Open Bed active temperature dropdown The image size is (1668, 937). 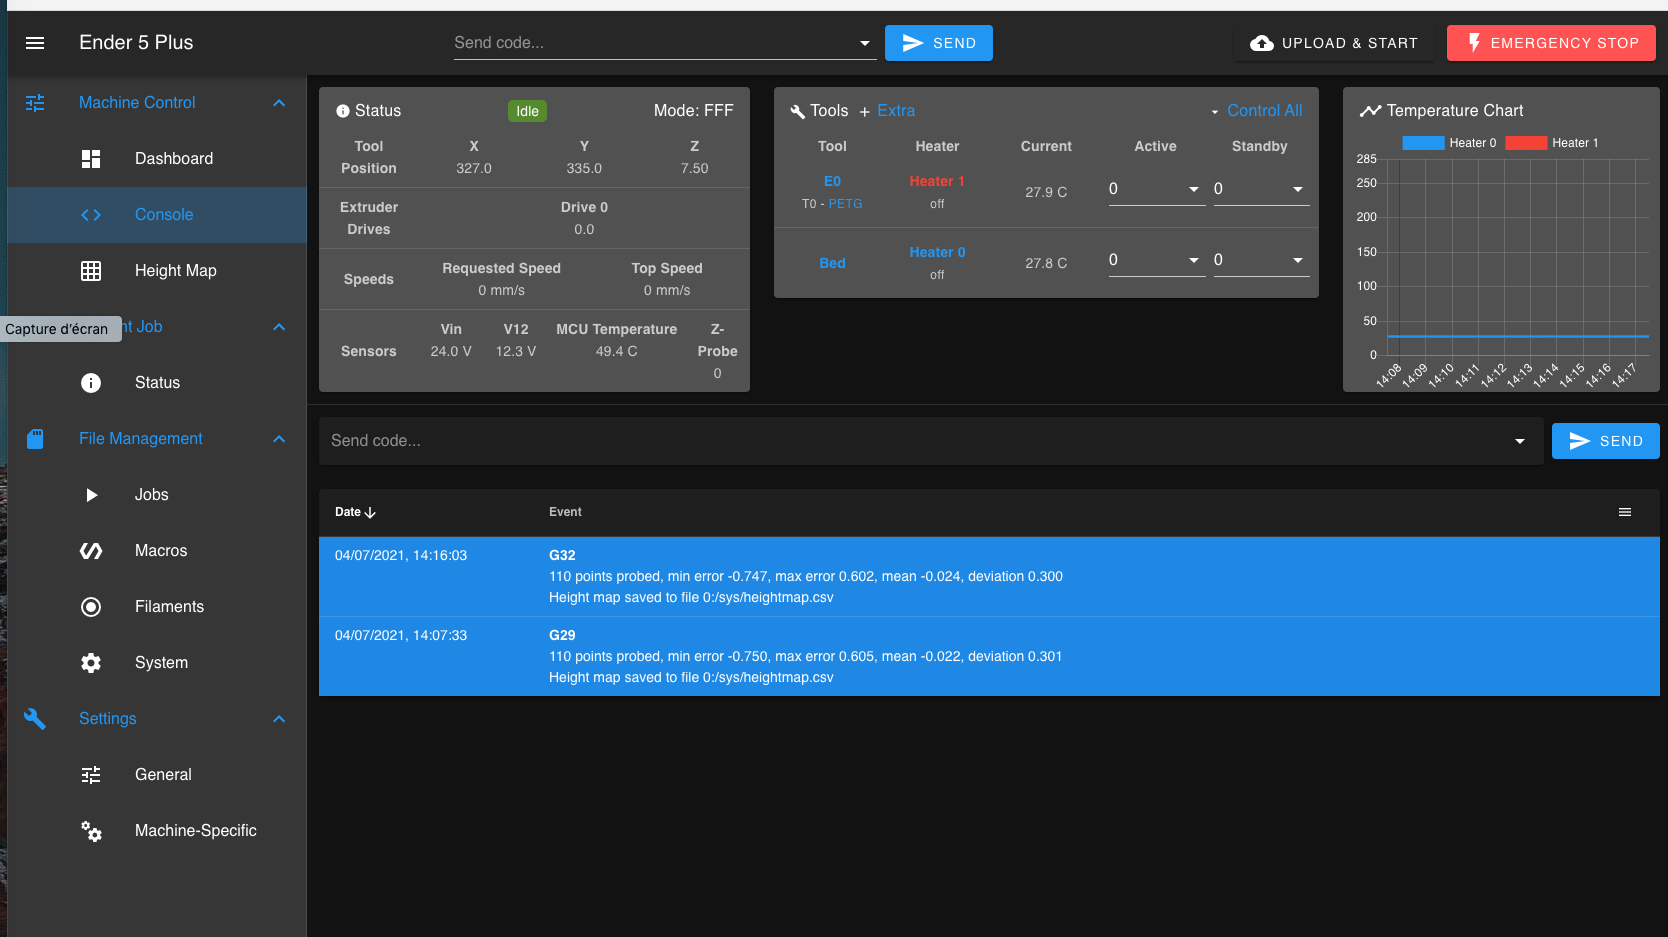(1194, 260)
